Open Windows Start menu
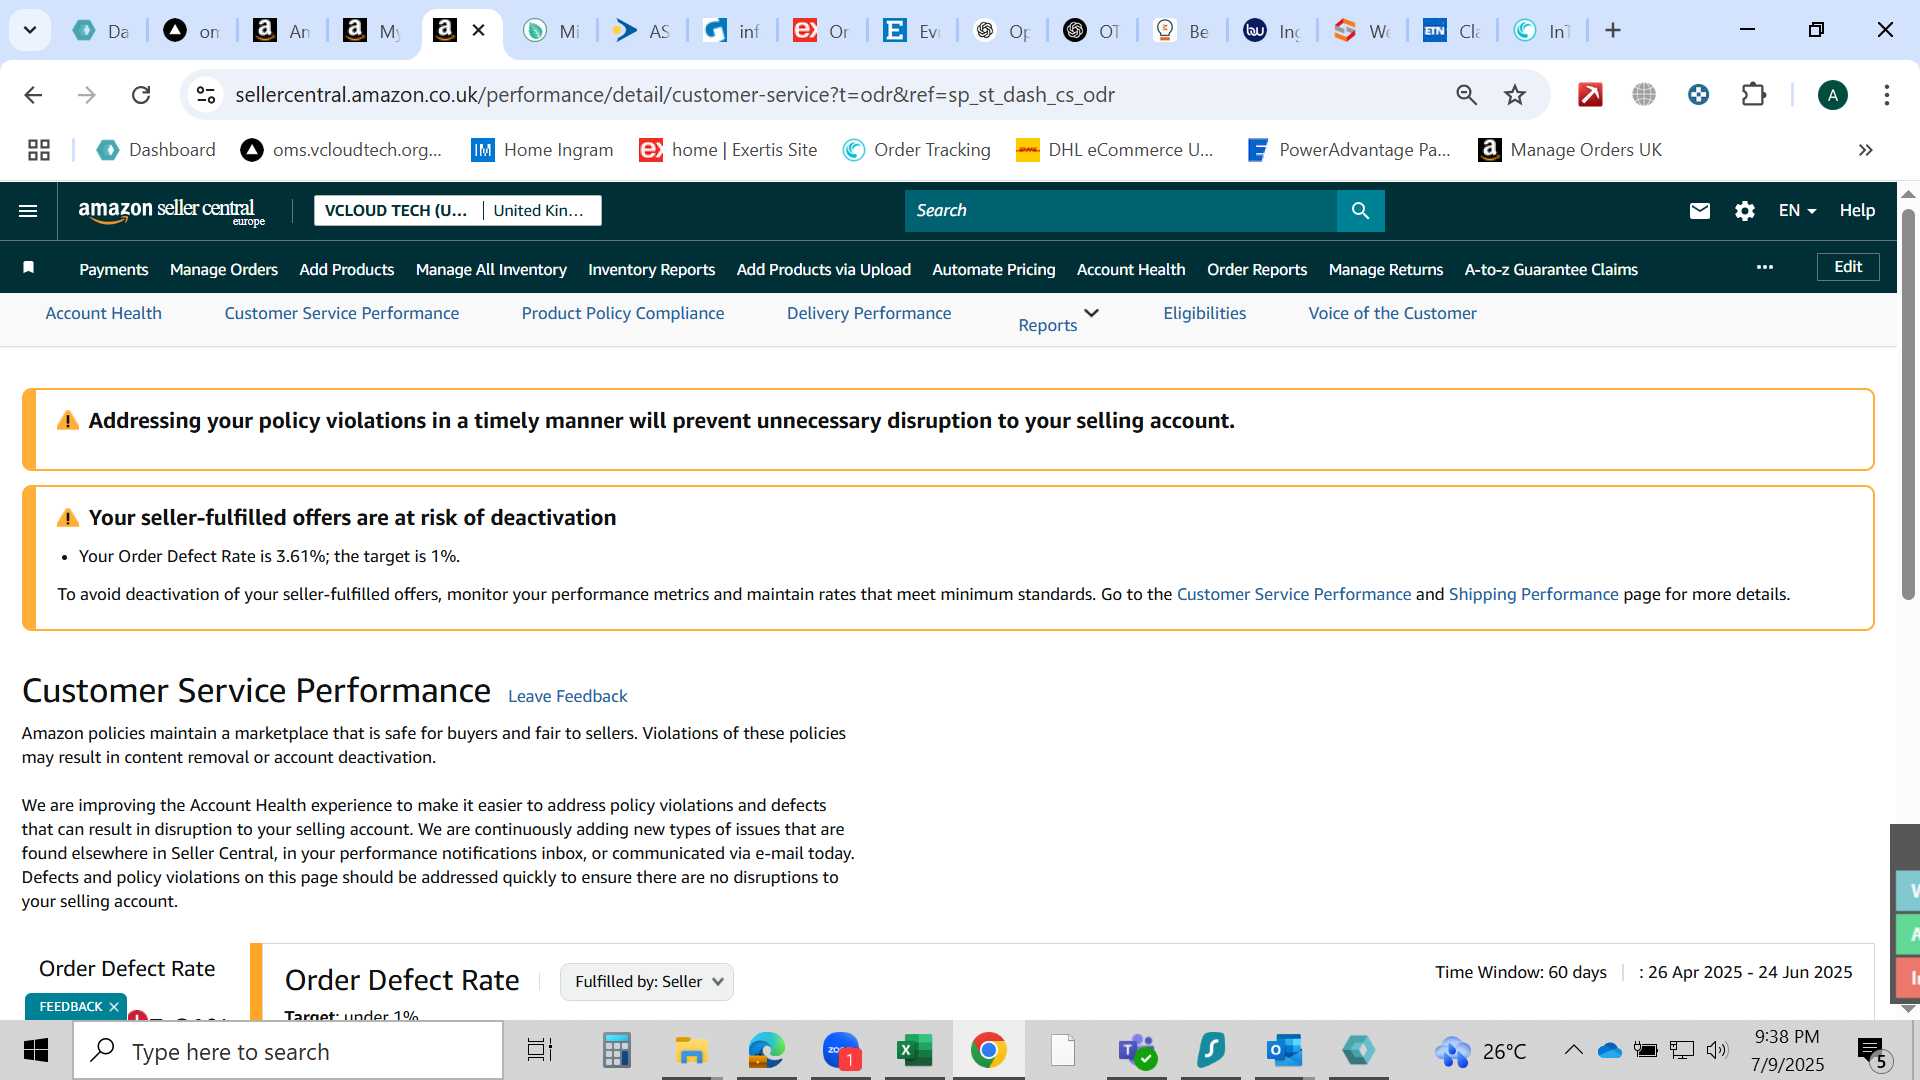 35,1051
